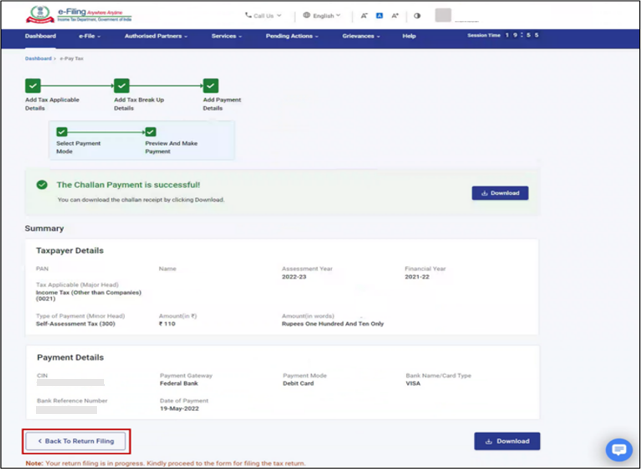643x469 pixels.
Task: Click the Add Tax Applicable Details step checkmark
Action: (x=33, y=86)
